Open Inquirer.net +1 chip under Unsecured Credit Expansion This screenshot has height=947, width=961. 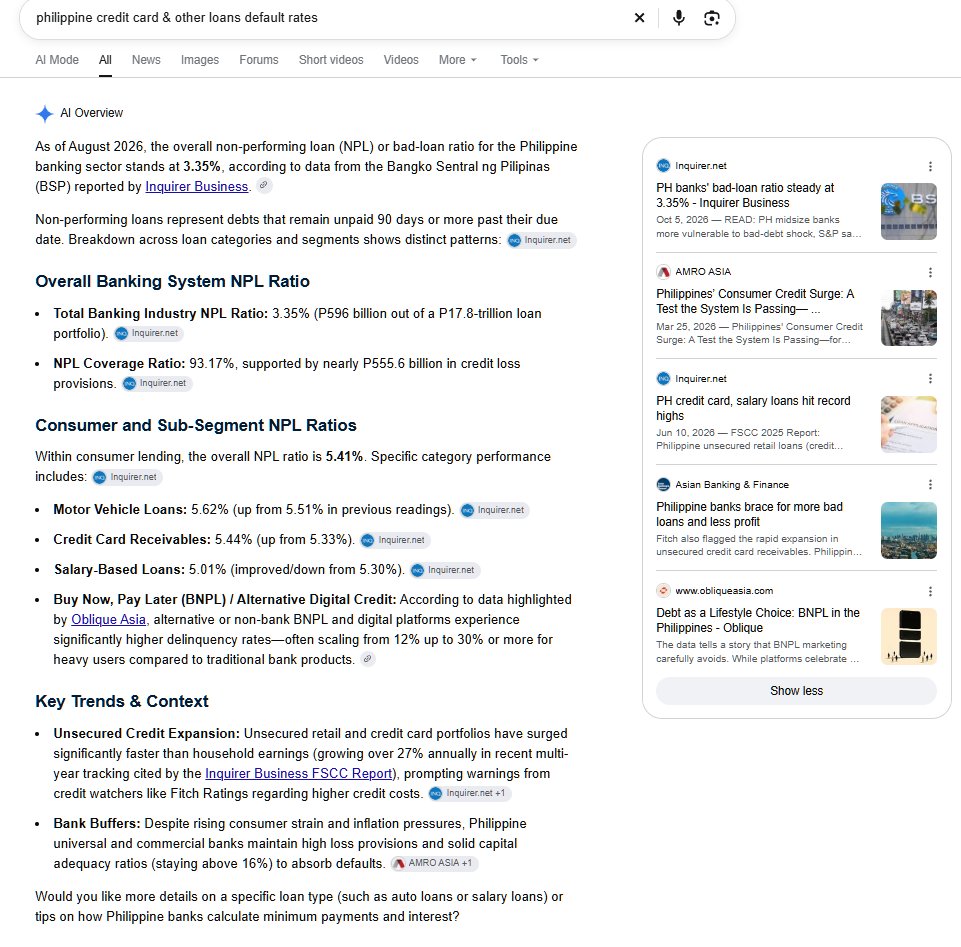click(x=469, y=793)
